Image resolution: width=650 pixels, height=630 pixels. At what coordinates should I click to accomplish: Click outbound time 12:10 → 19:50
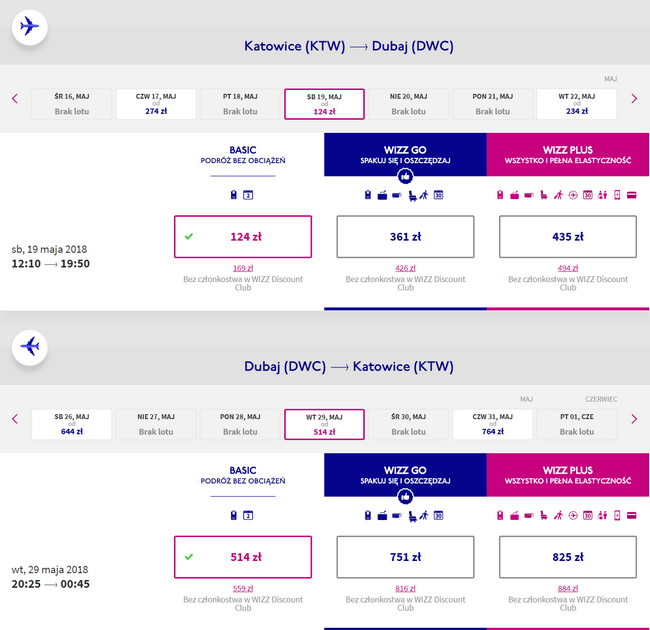51,264
